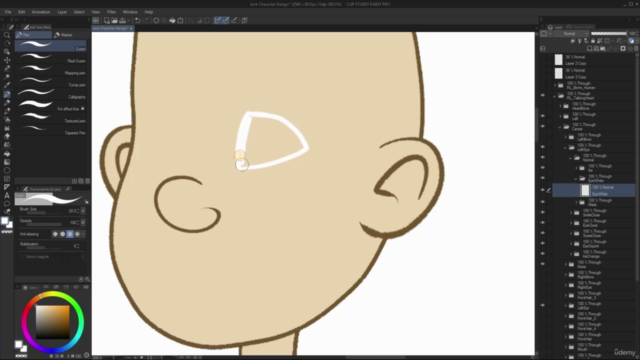Toggle visibility of selected EyeWhite layer
The height and width of the screenshot is (360, 640).
pos(542,190)
